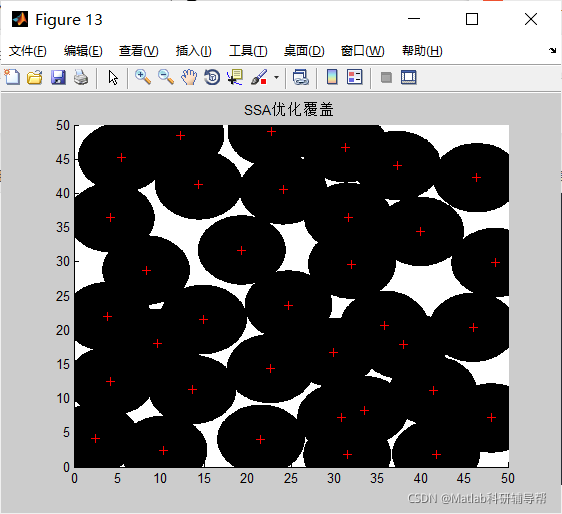The width and height of the screenshot is (562, 514).
Task: Click the plot title SSA优化覆盖
Action: pos(289,110)
